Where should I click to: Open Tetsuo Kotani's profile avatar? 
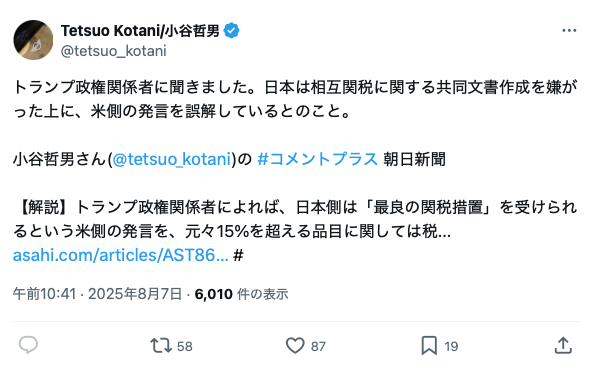[33, 40]
